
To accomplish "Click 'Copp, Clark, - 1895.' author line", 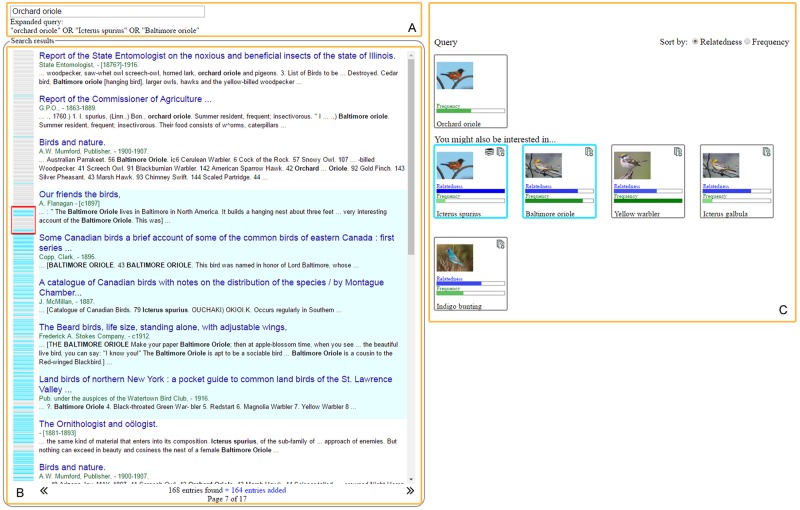I will coord(67,257).
